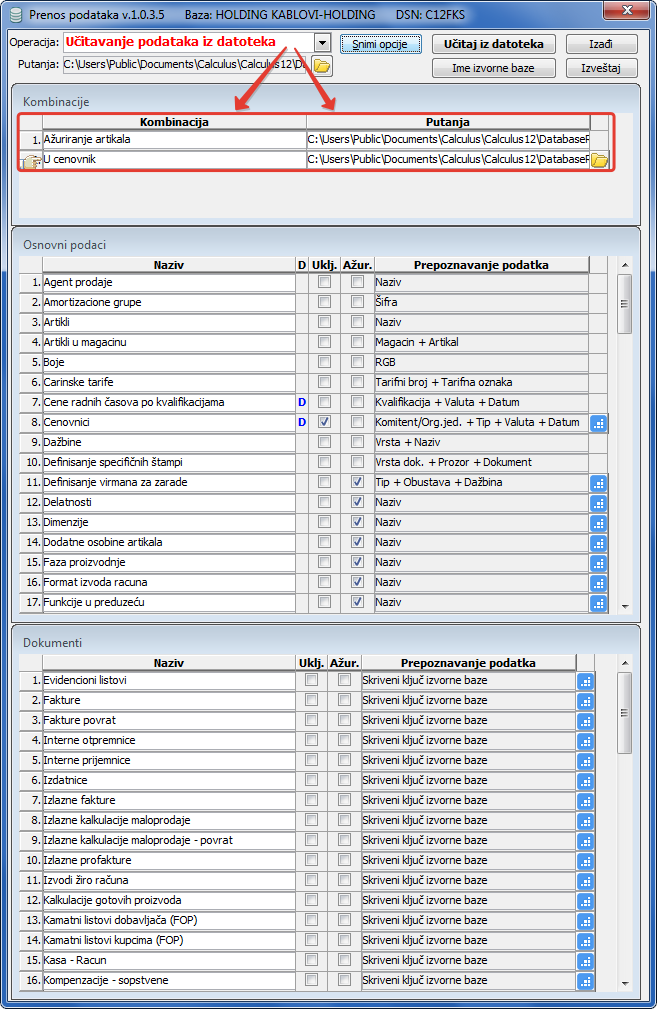This screenshot has width=657, height=1009.
Task: Click blue icon beside Evidencioni listovi
Action: pos(586,681)
